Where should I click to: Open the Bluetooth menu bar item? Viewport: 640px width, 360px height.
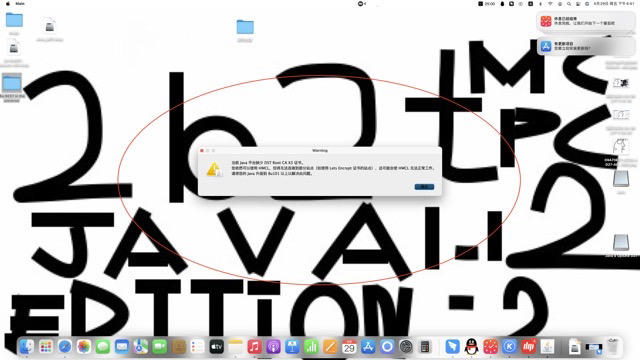tap(540, 3)
